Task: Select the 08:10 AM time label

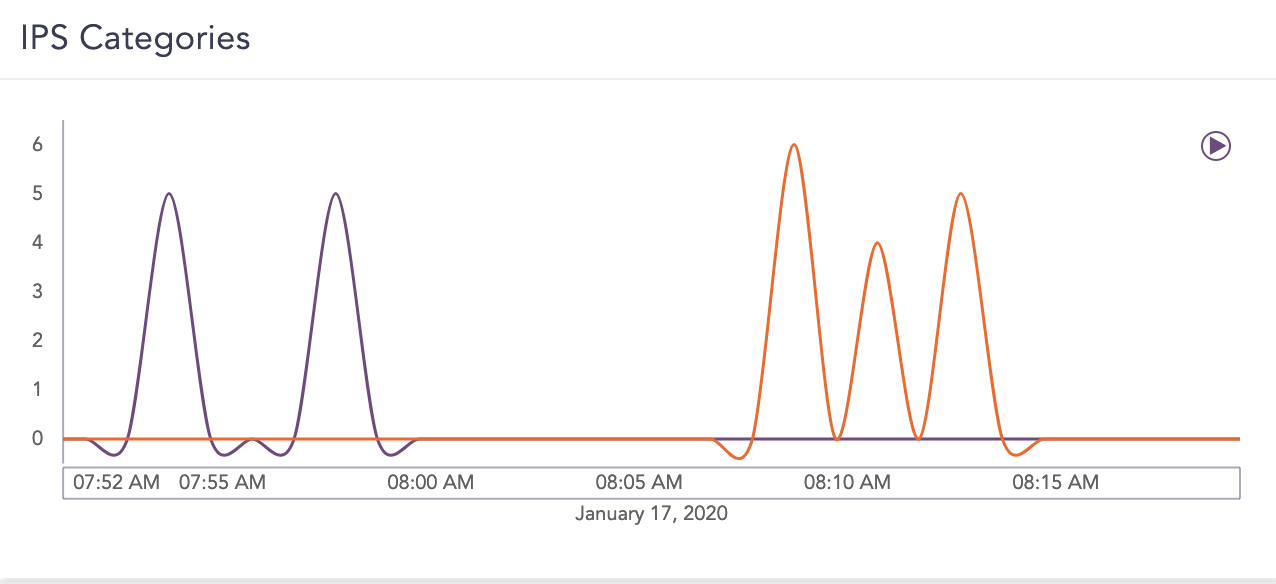Action: 847,482
